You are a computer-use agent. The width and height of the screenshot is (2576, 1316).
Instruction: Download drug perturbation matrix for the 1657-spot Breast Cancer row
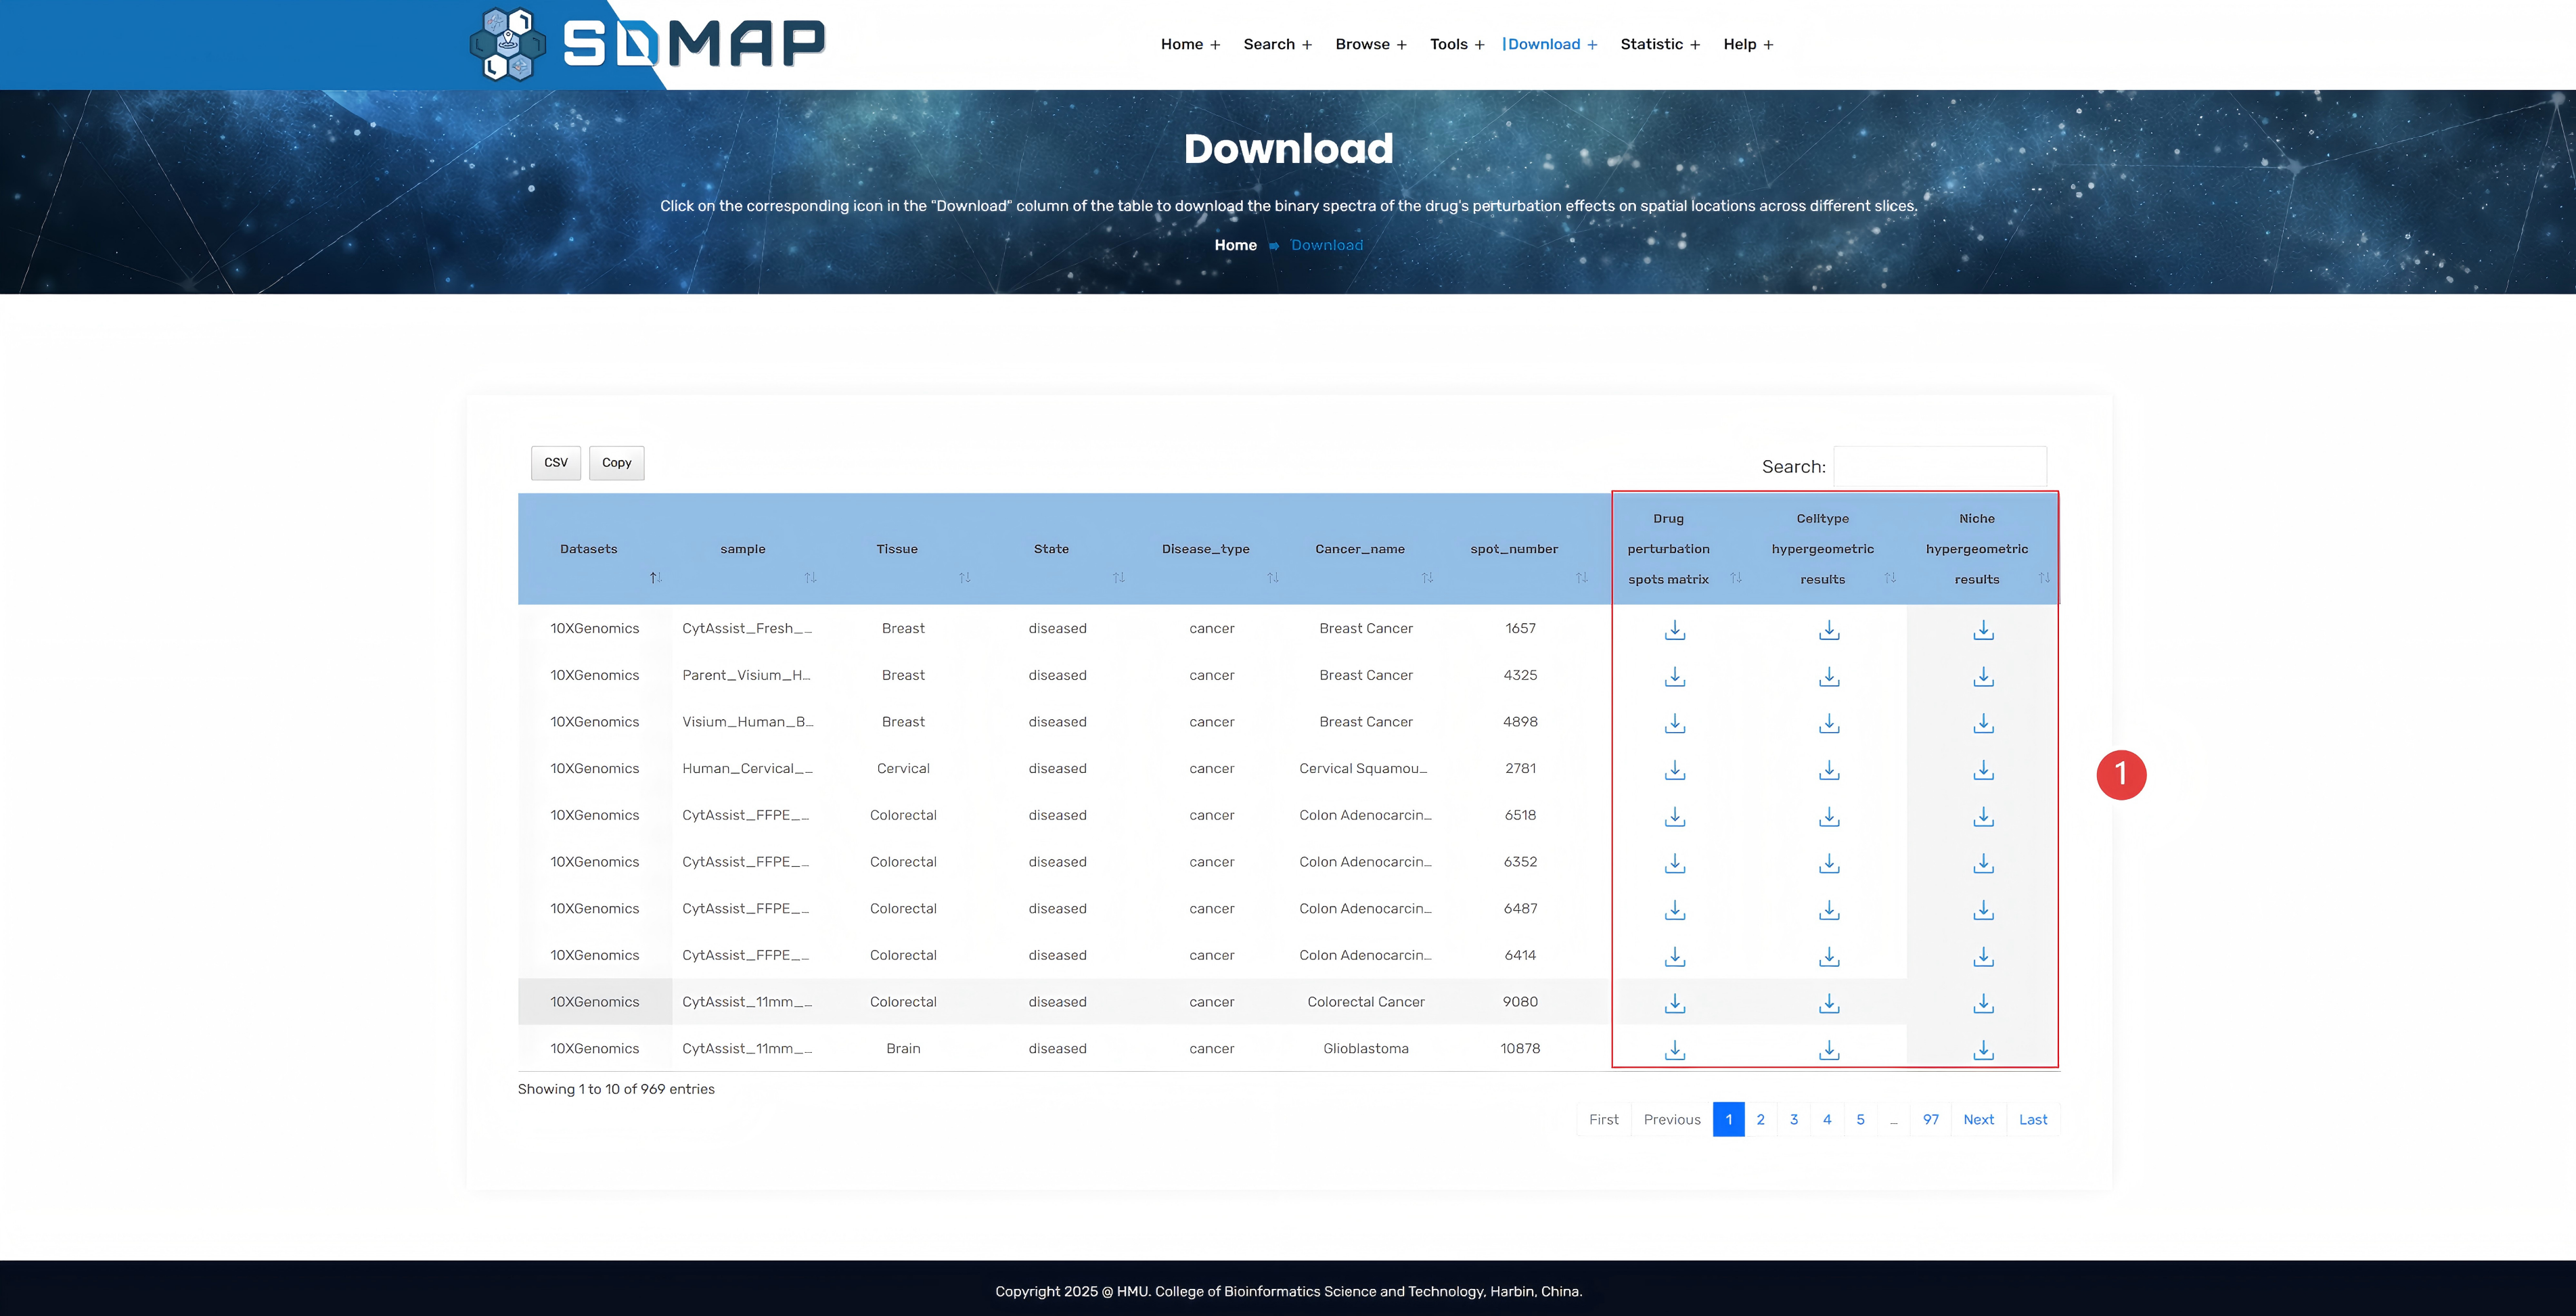(x=1675, y=630)
